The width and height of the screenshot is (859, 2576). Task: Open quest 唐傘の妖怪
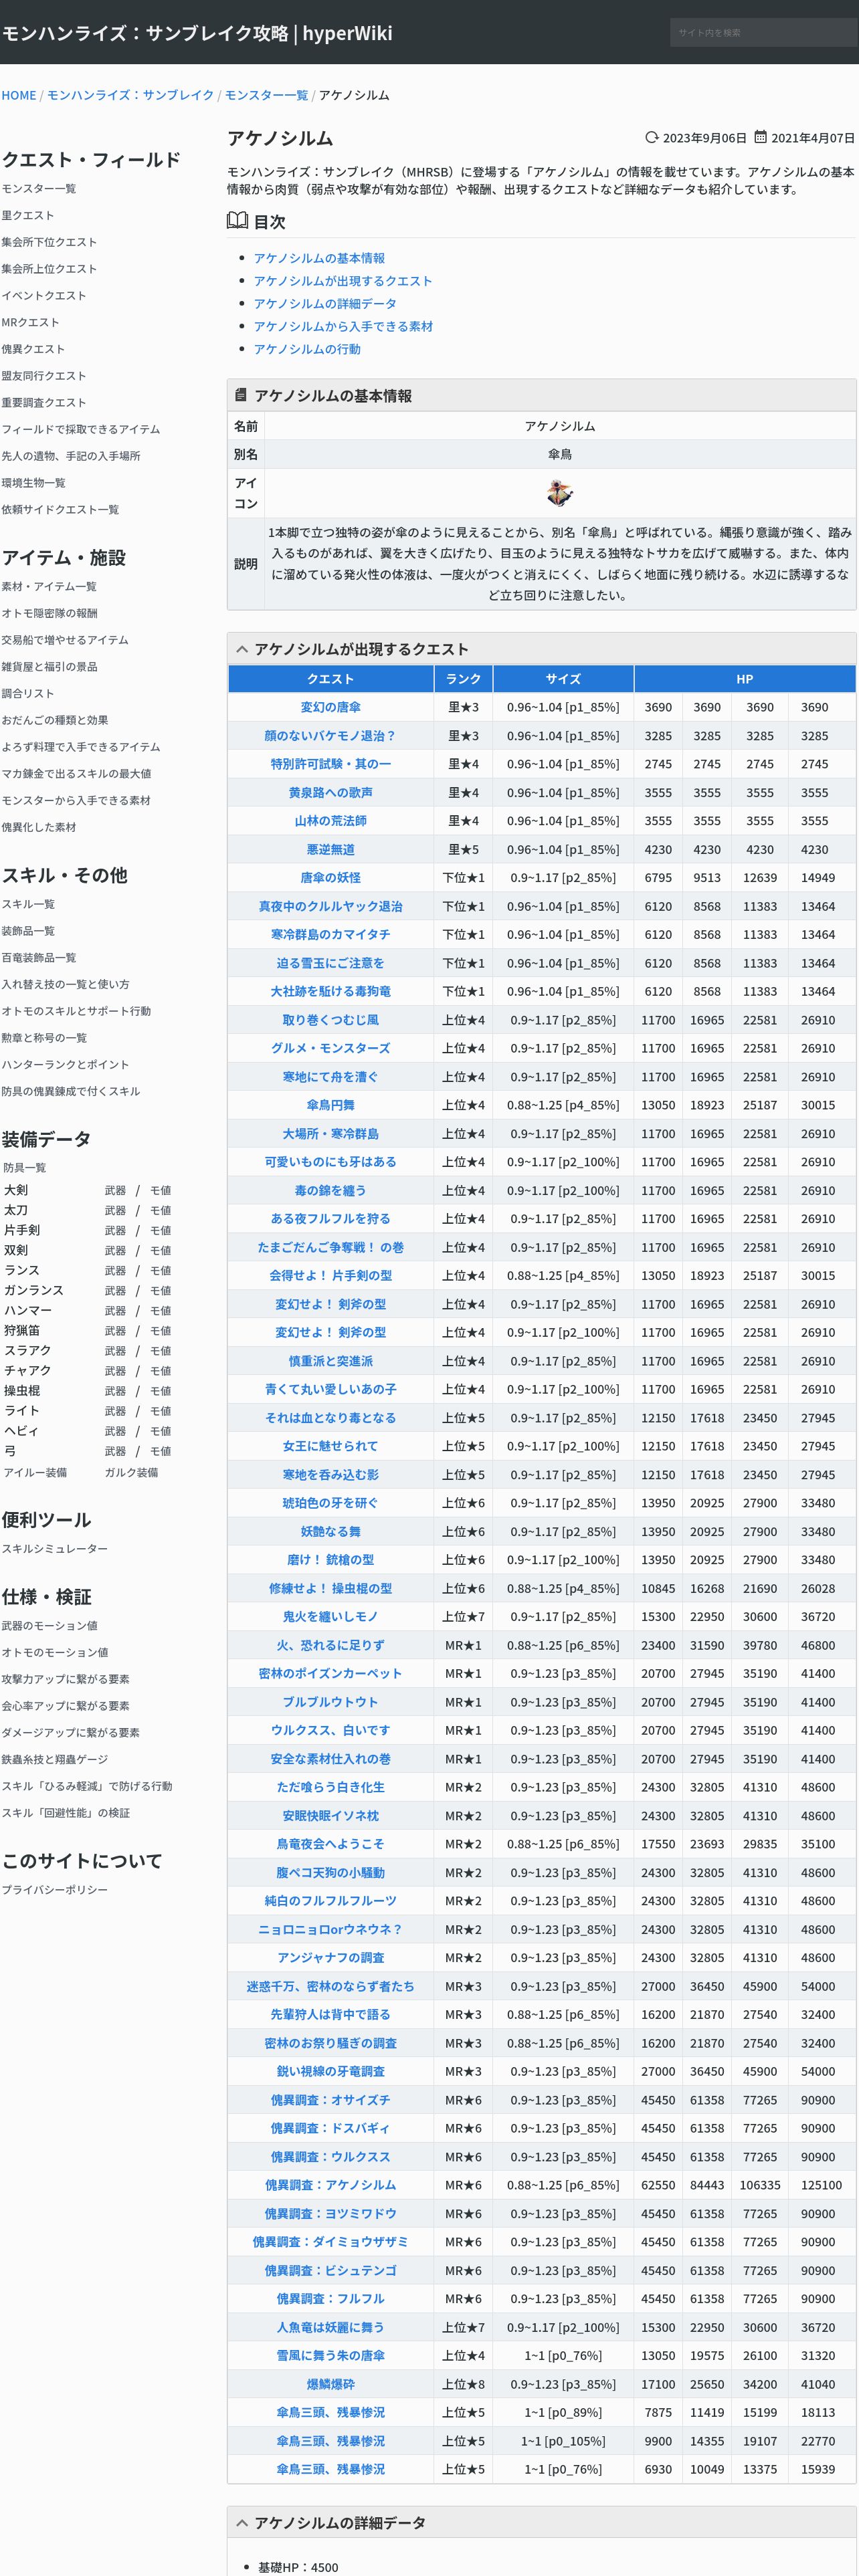pyautogui.click(x=331, y=878)
